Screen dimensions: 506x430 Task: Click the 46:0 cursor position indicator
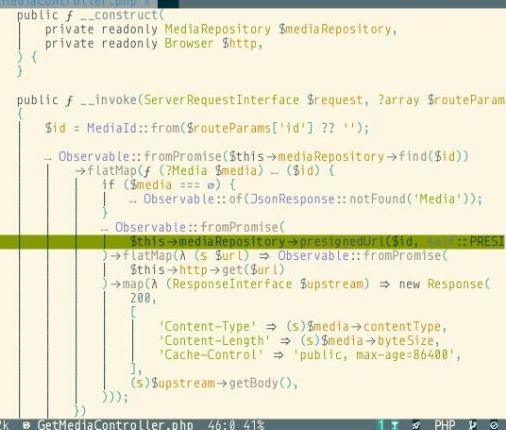pos(221,425)
